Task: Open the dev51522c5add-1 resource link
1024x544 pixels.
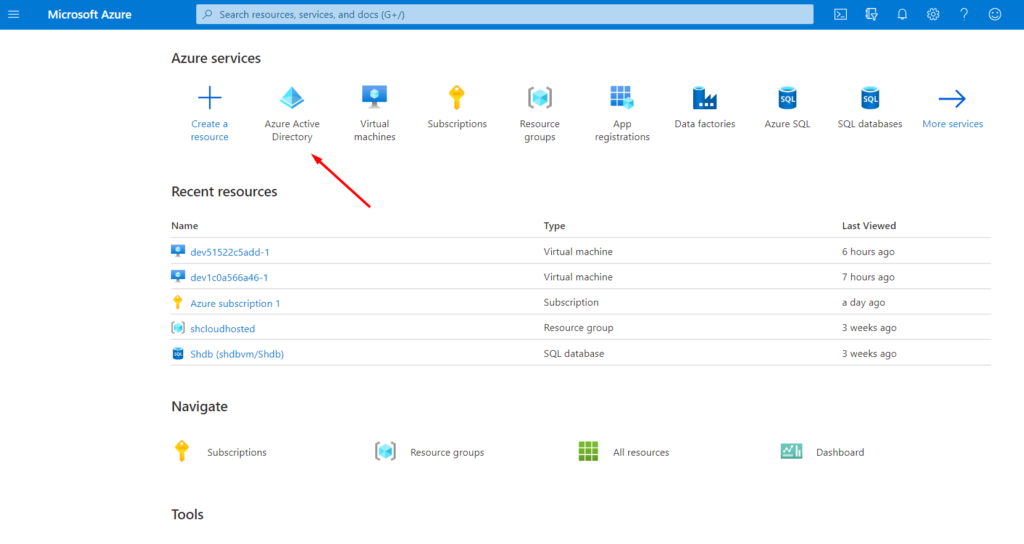Action: pos(230,252)
